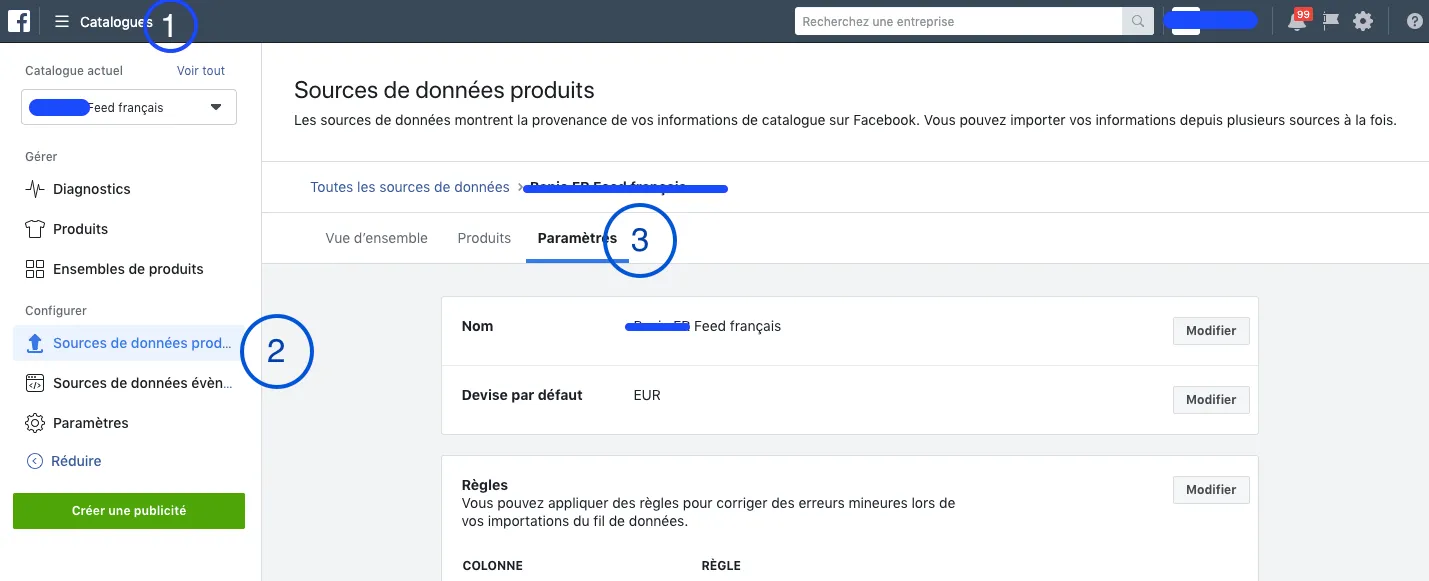Switch to Vue d'ensemble tab

pos(377,238)
